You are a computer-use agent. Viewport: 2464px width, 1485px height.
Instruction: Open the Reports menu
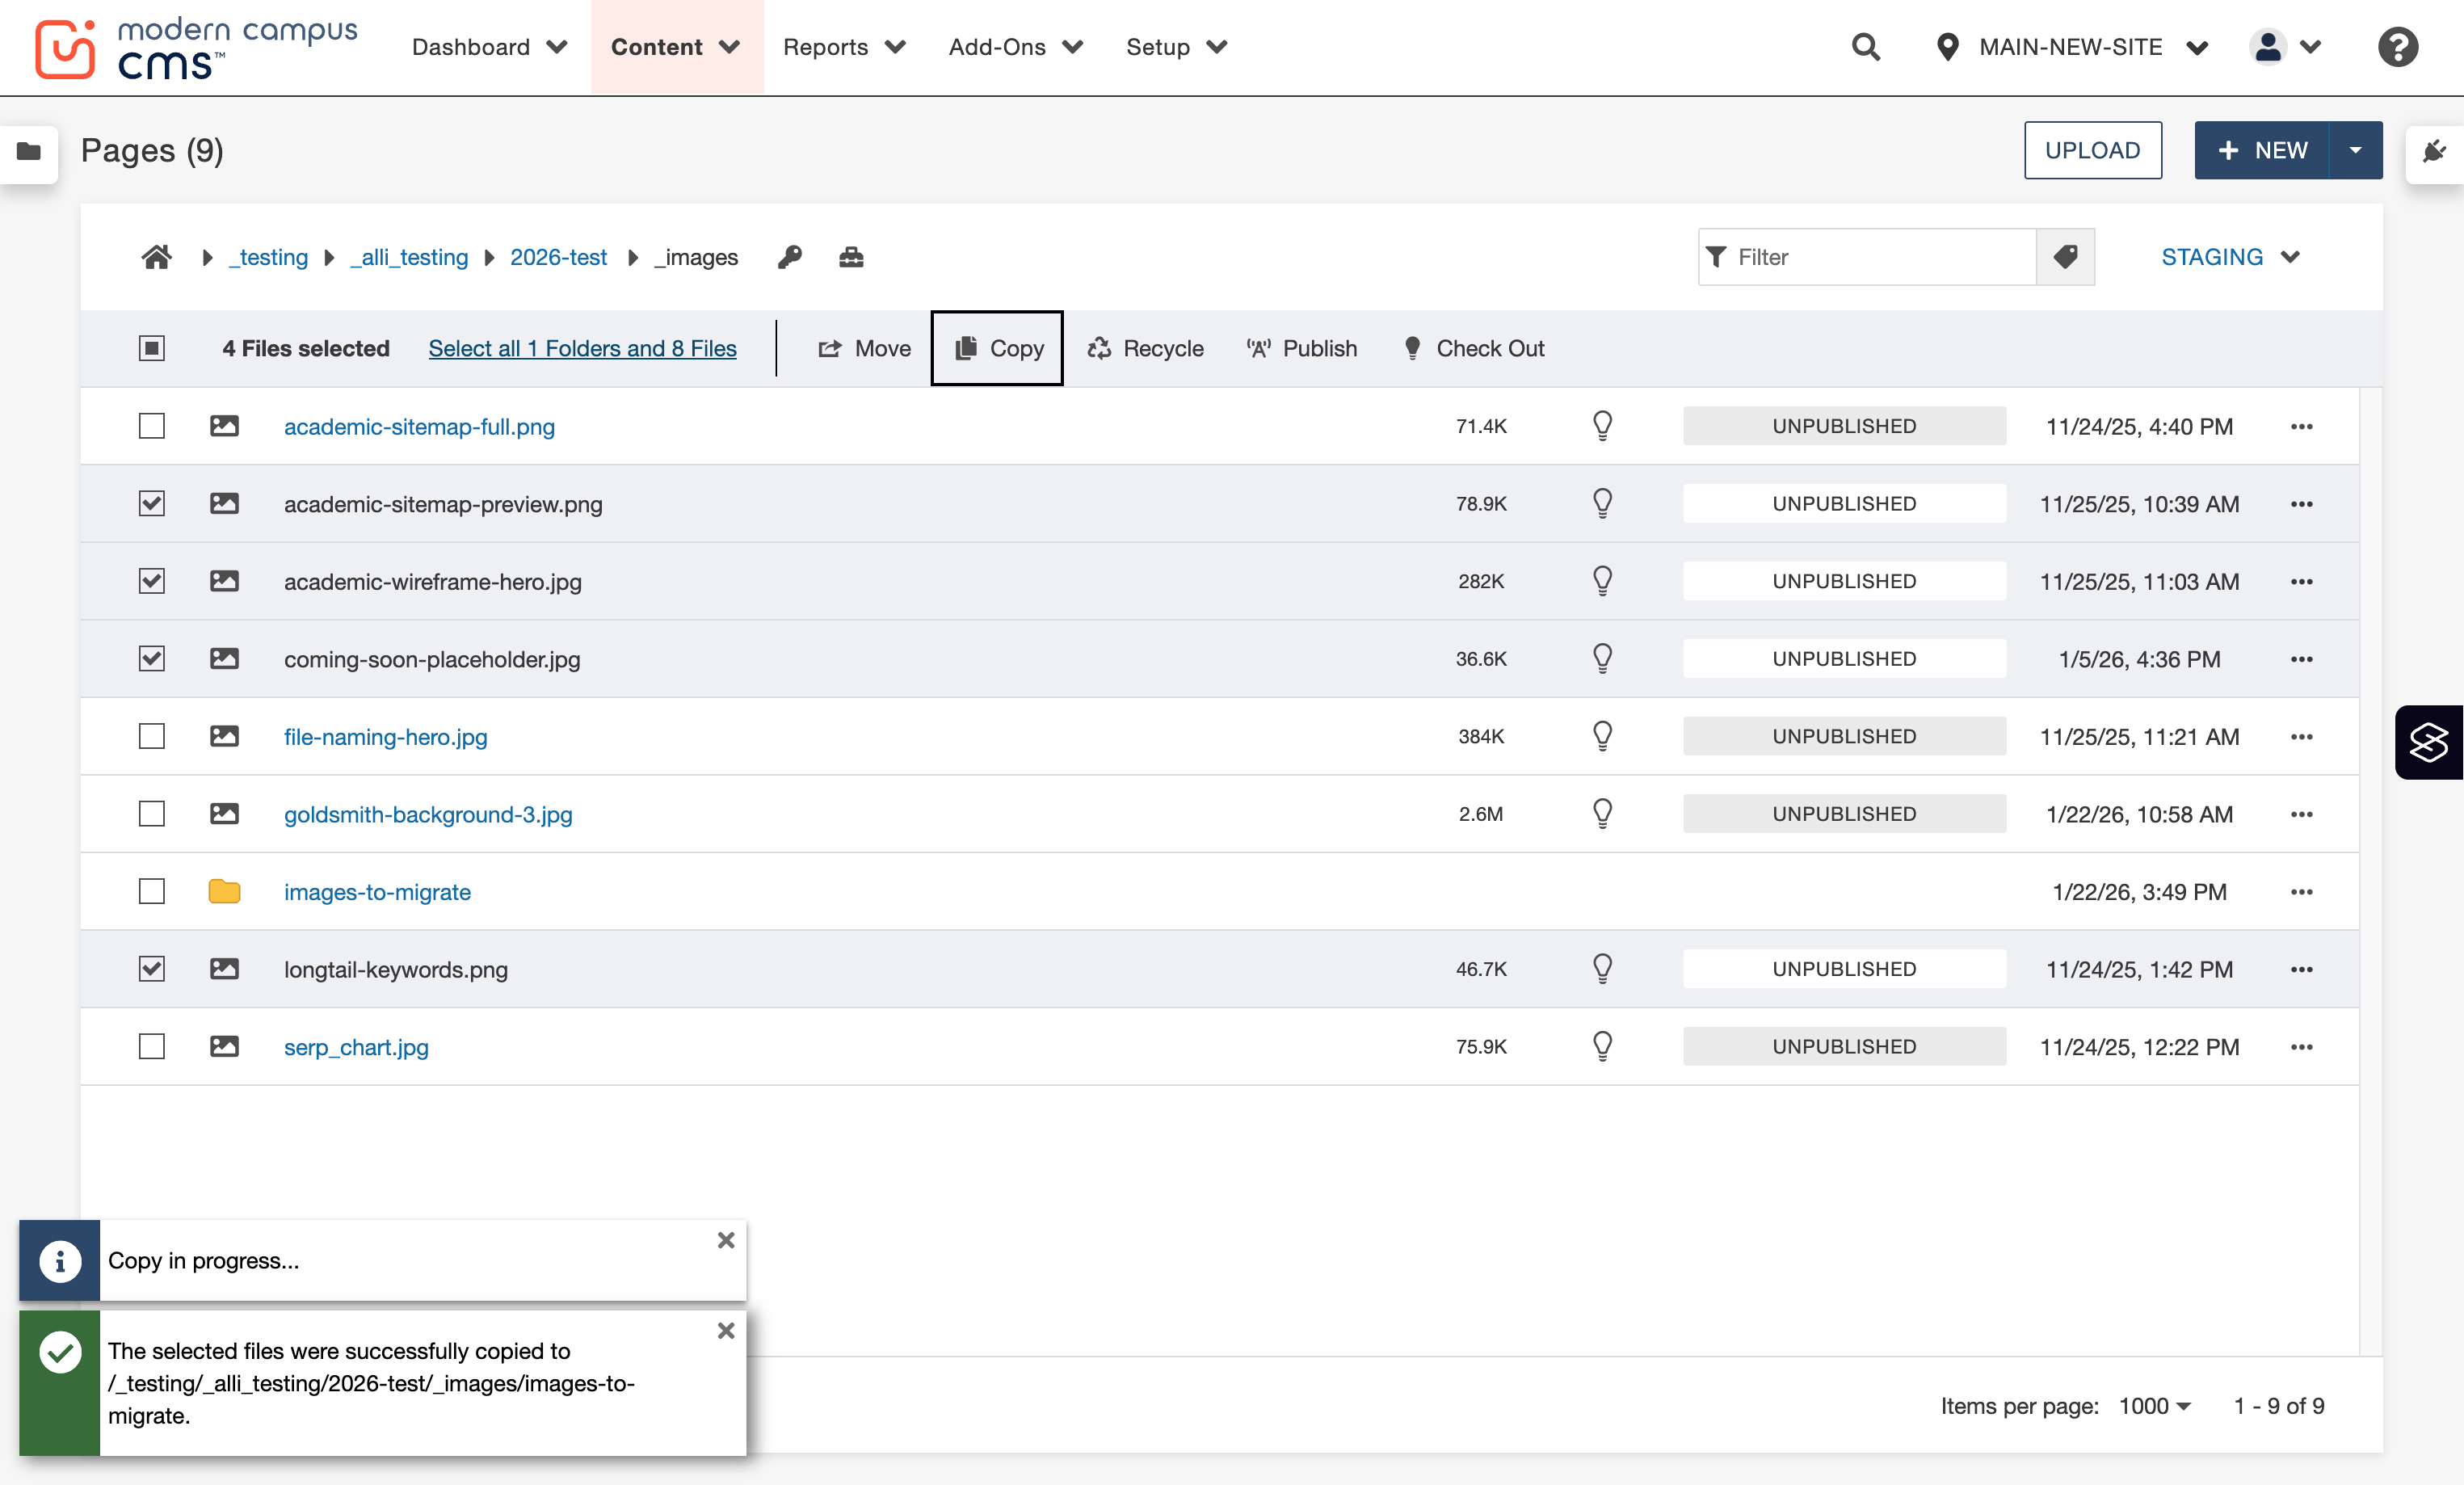[x=845, y=47]
